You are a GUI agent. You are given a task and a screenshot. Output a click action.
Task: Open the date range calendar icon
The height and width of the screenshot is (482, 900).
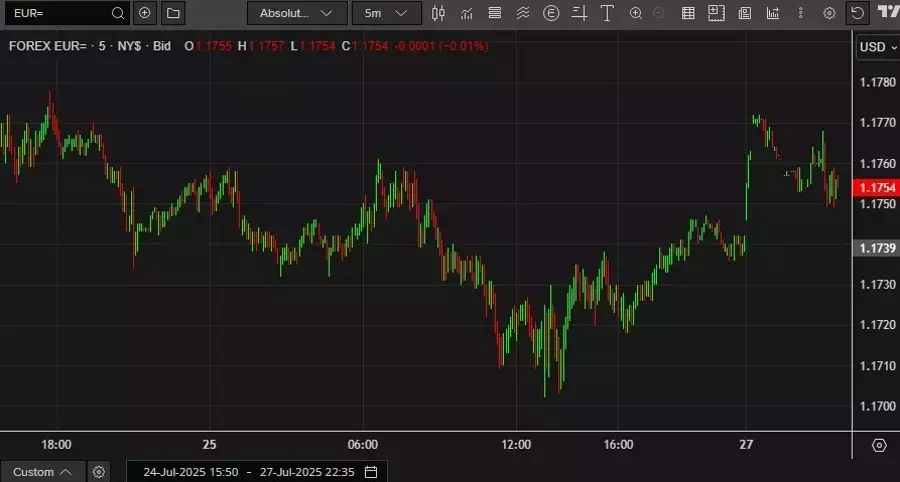pos(371,472)
